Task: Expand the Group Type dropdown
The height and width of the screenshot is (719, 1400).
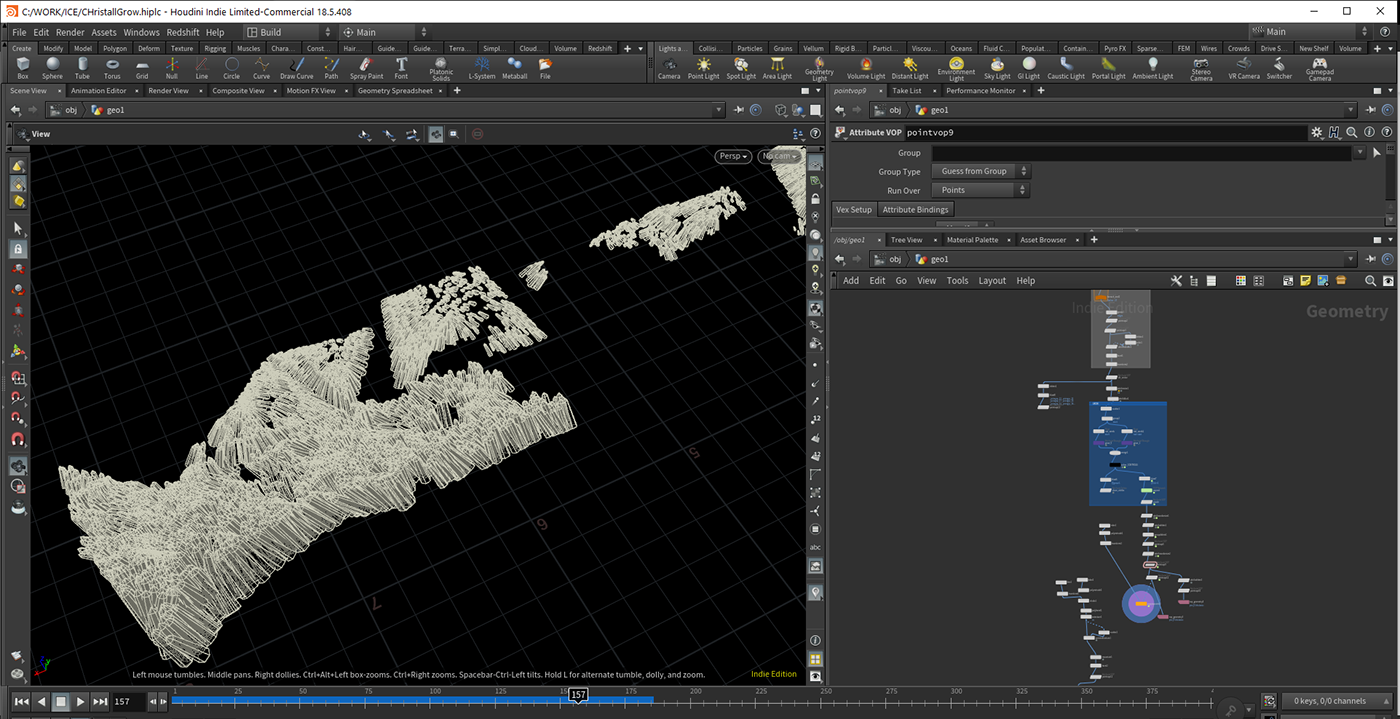Action: point(979,171)
